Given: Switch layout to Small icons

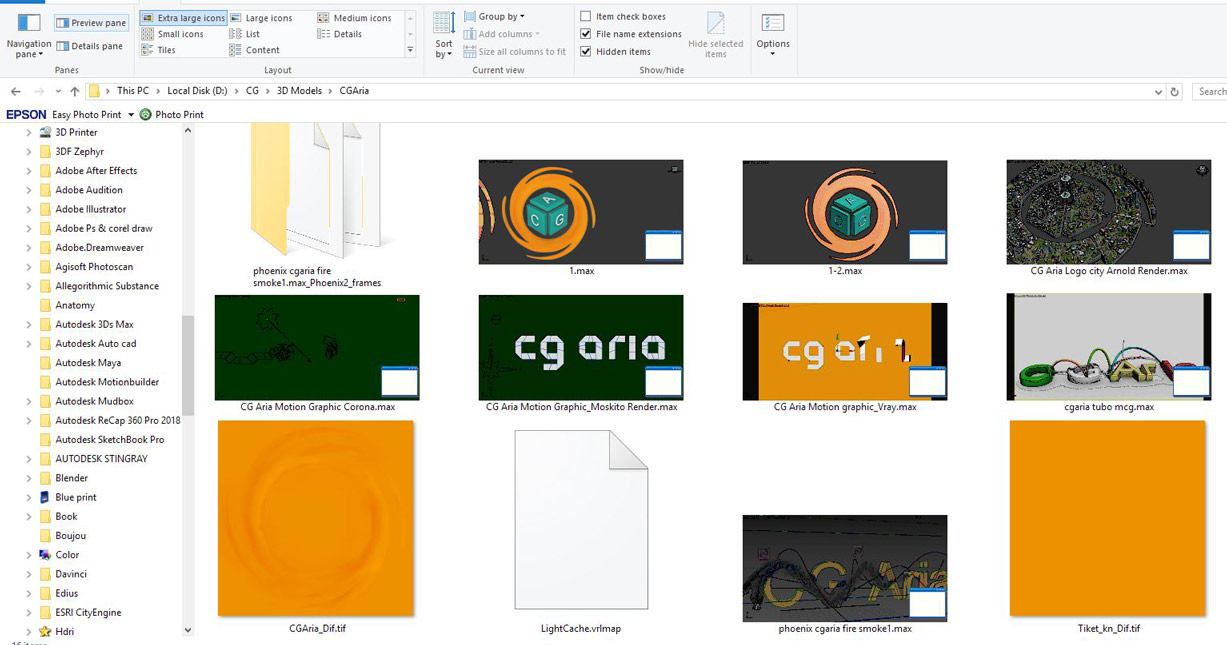Looking at the screenshot, I should 173,34.
